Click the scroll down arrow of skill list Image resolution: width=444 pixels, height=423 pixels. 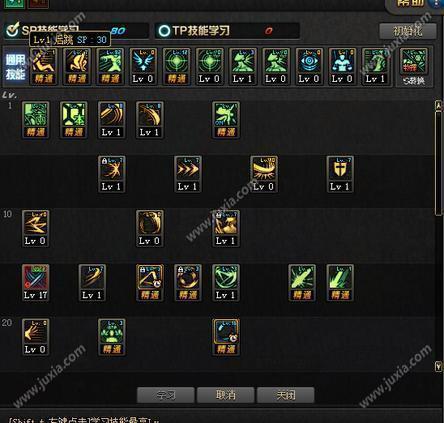(439, 367)
